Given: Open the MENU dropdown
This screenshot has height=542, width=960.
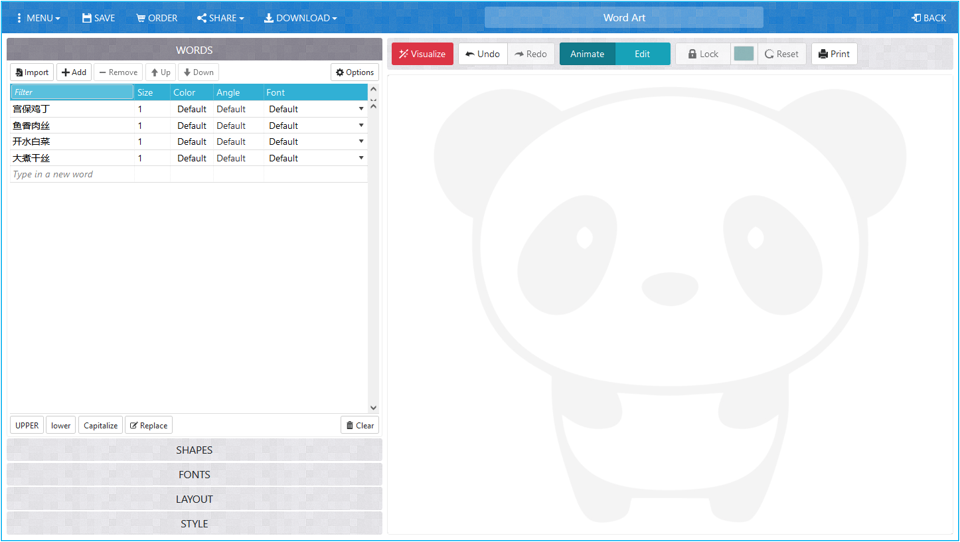Looking at the screenshot, I should [x=38, y=18].
